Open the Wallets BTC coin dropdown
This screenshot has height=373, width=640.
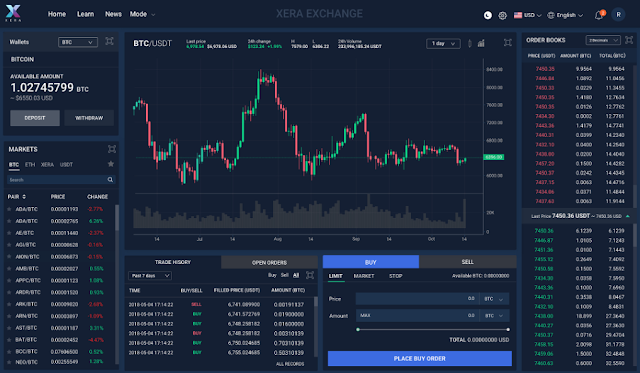[x=78, y=42]
